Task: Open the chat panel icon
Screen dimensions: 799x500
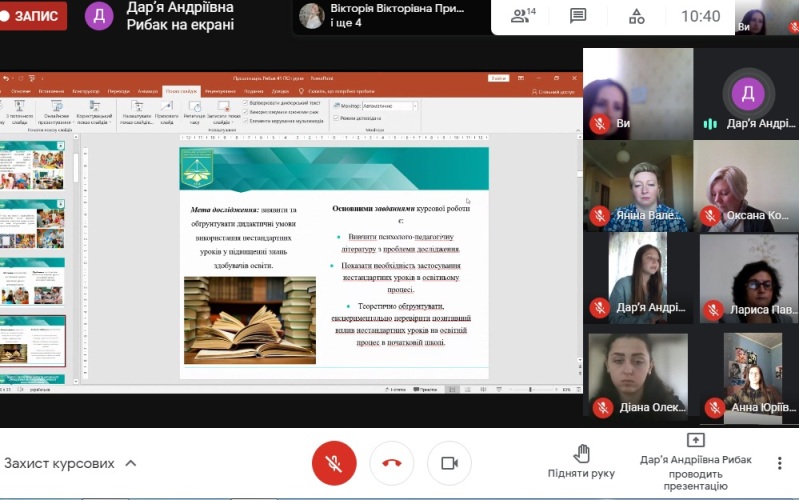Action: pyautogui.click(x=578, y=16)
